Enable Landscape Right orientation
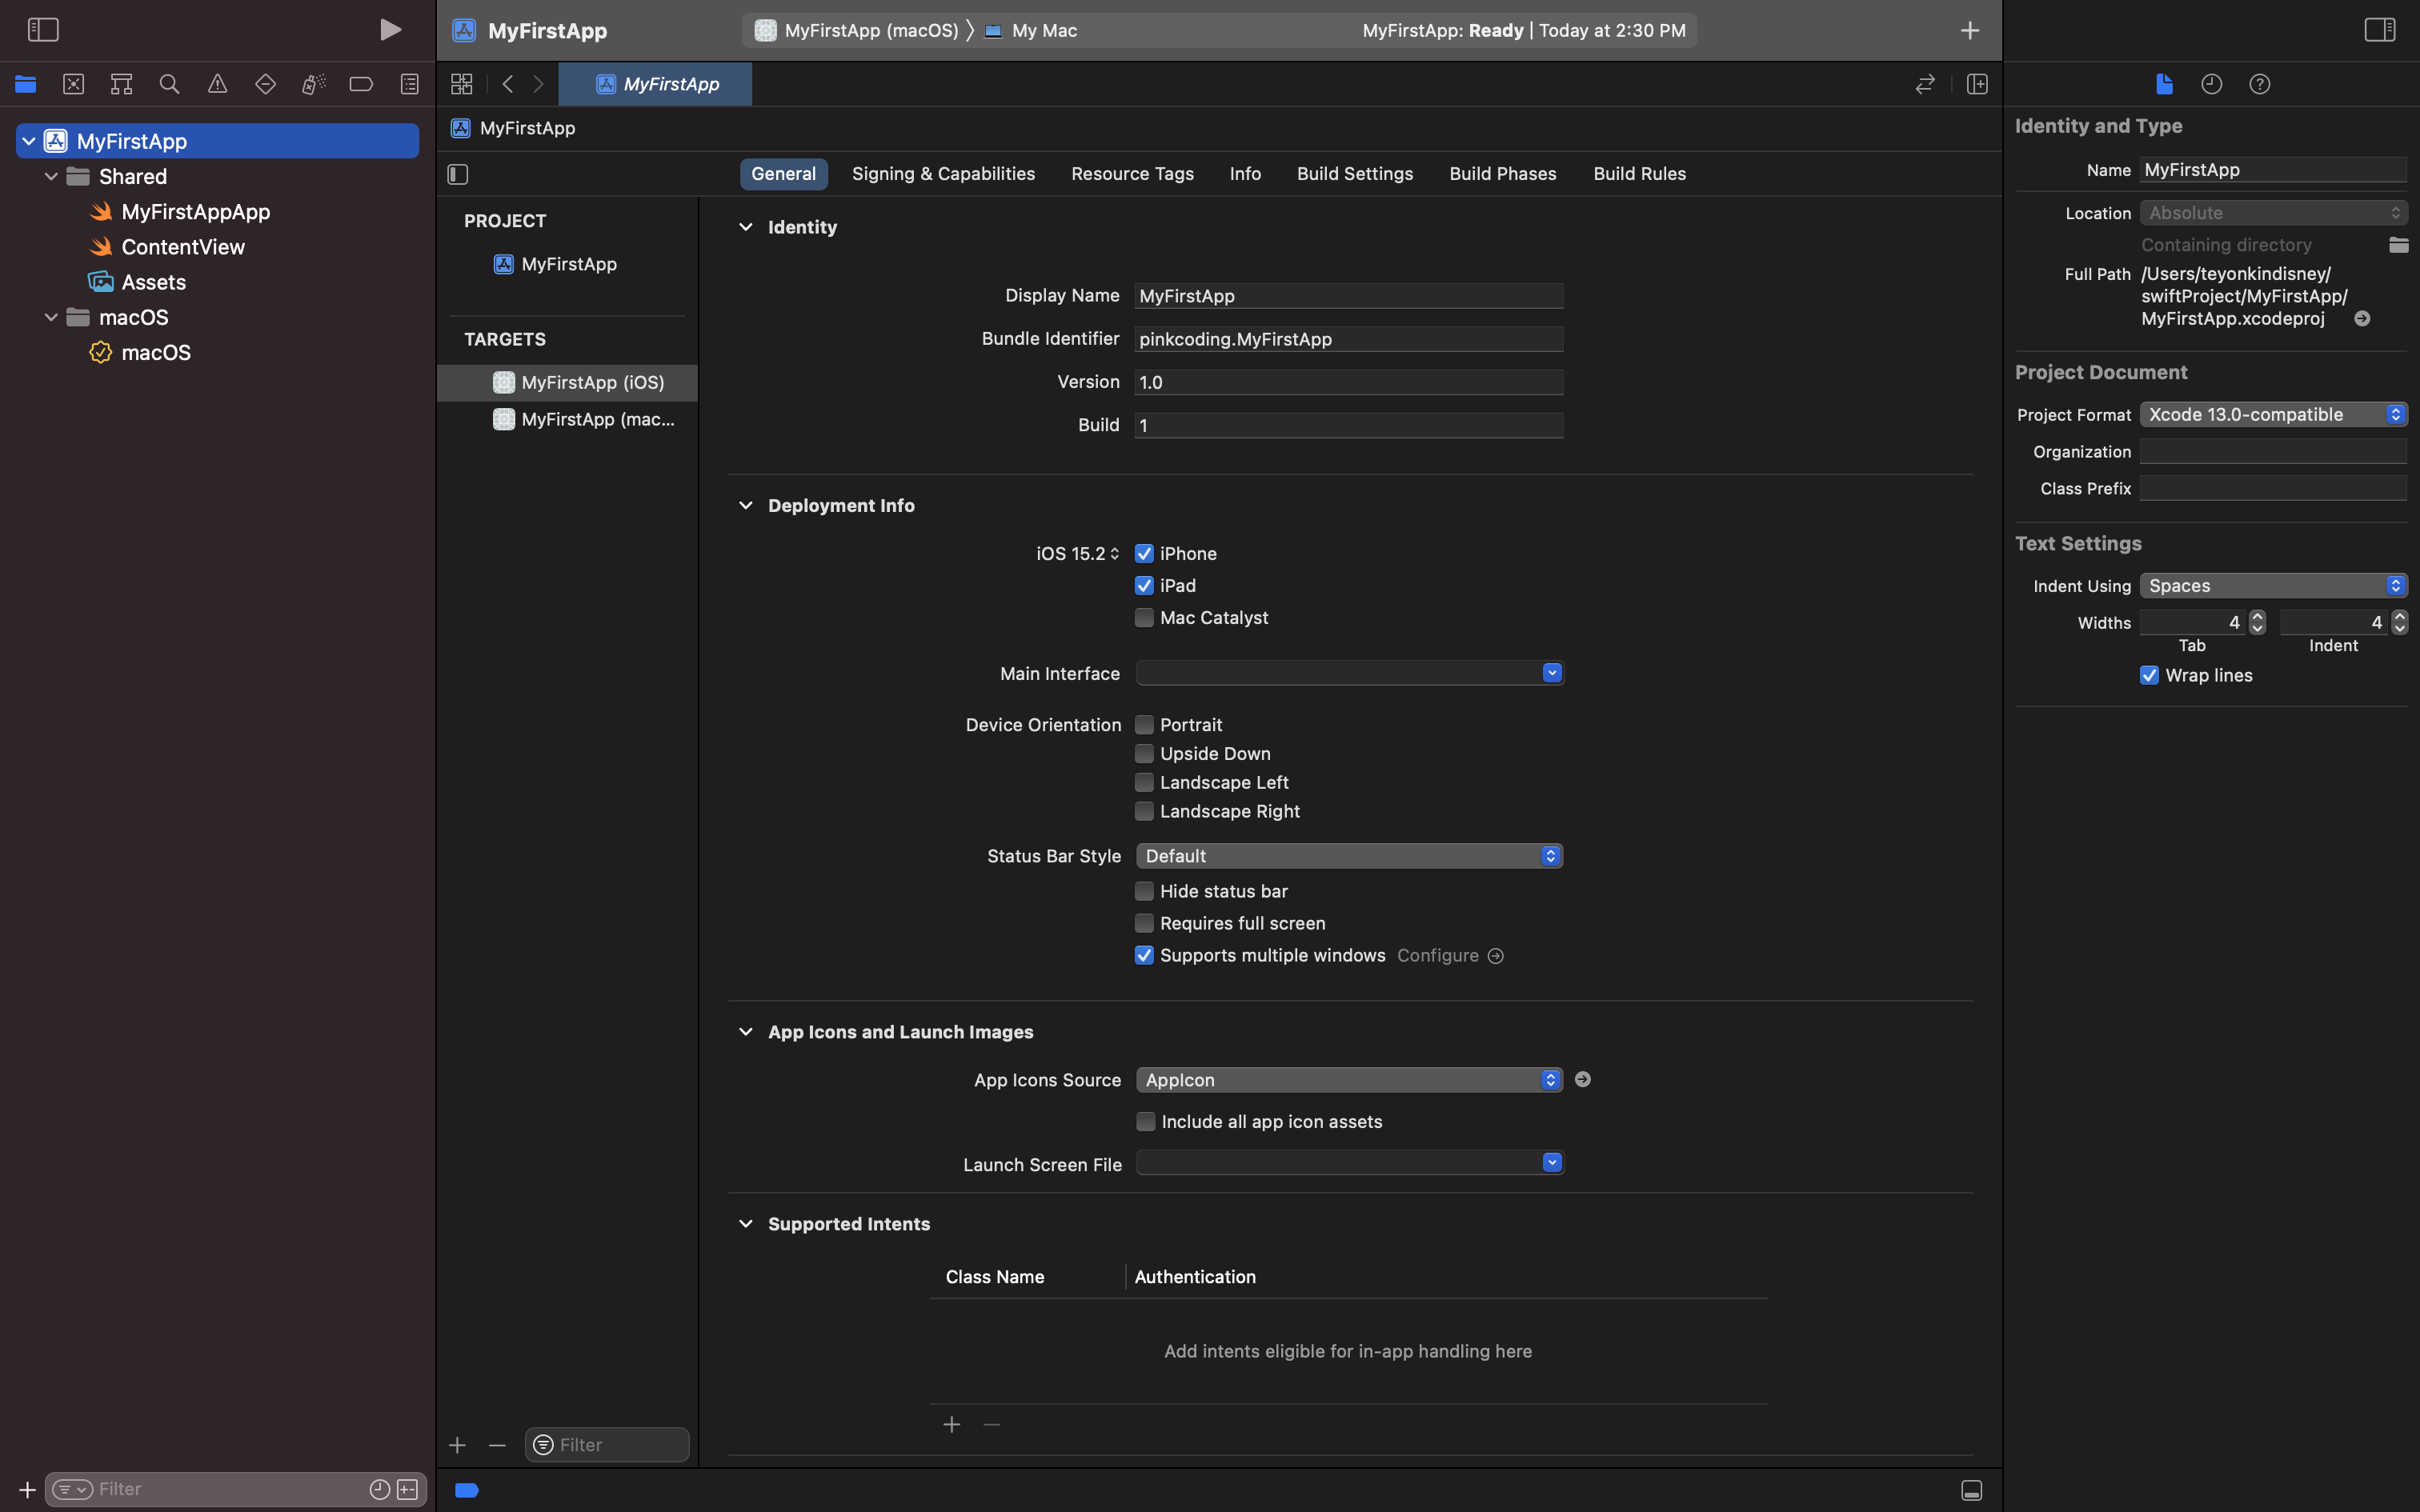 tap(1144, 811)
